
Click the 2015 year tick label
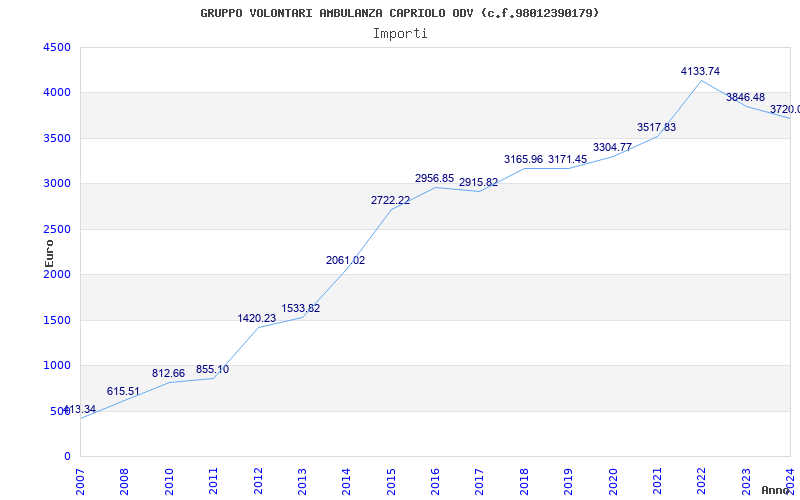coord(391,481)
